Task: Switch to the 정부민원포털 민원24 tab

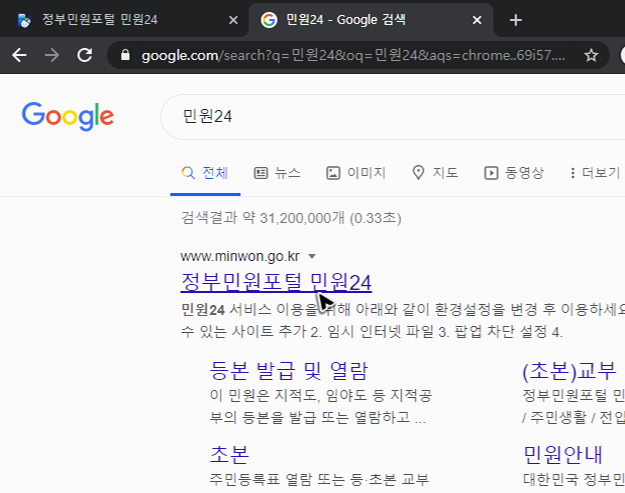Action: coord(124,20)
